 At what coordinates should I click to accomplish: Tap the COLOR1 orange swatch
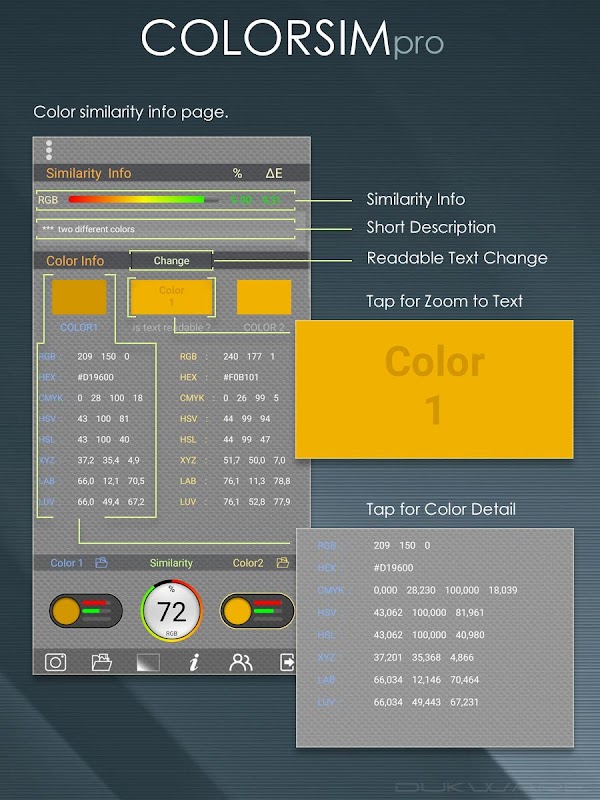pyautogui.click(x=79, y=297)
